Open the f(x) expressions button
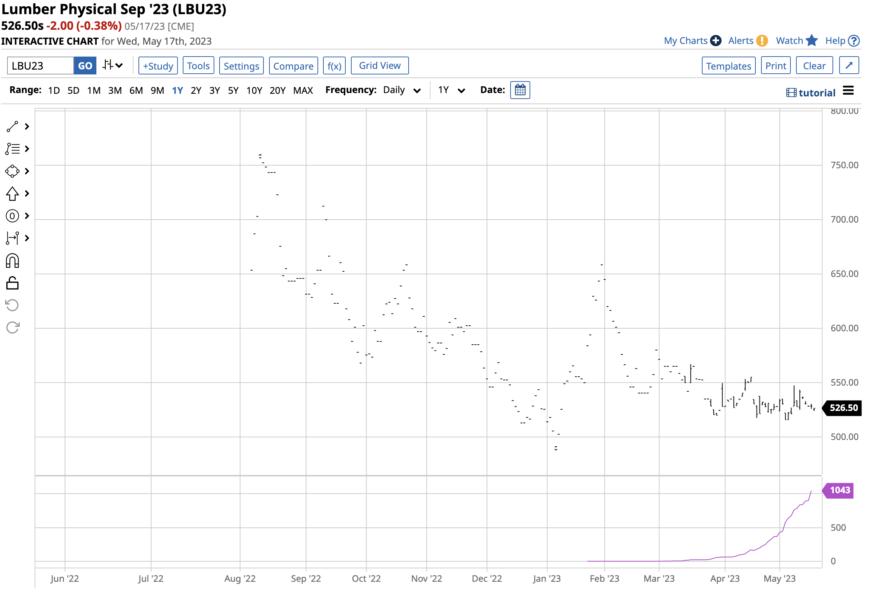876x600 pixels. [x=334, y=65]
